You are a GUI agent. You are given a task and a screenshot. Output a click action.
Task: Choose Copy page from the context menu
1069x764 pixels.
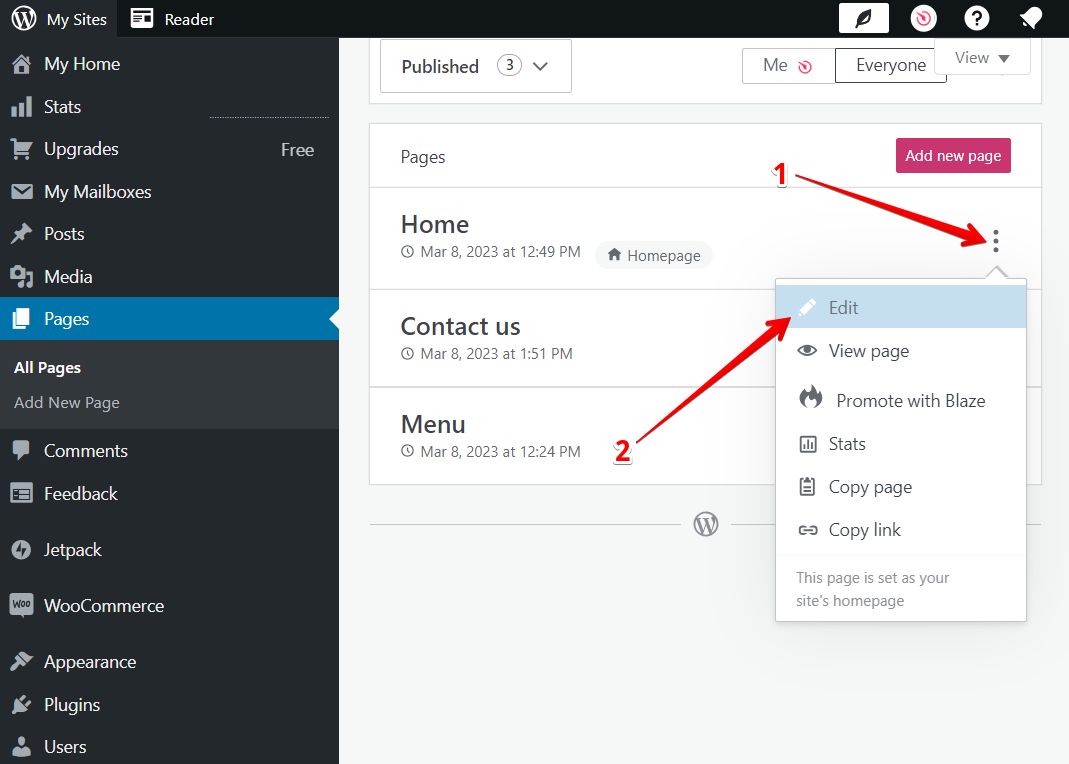click(870, 487)
